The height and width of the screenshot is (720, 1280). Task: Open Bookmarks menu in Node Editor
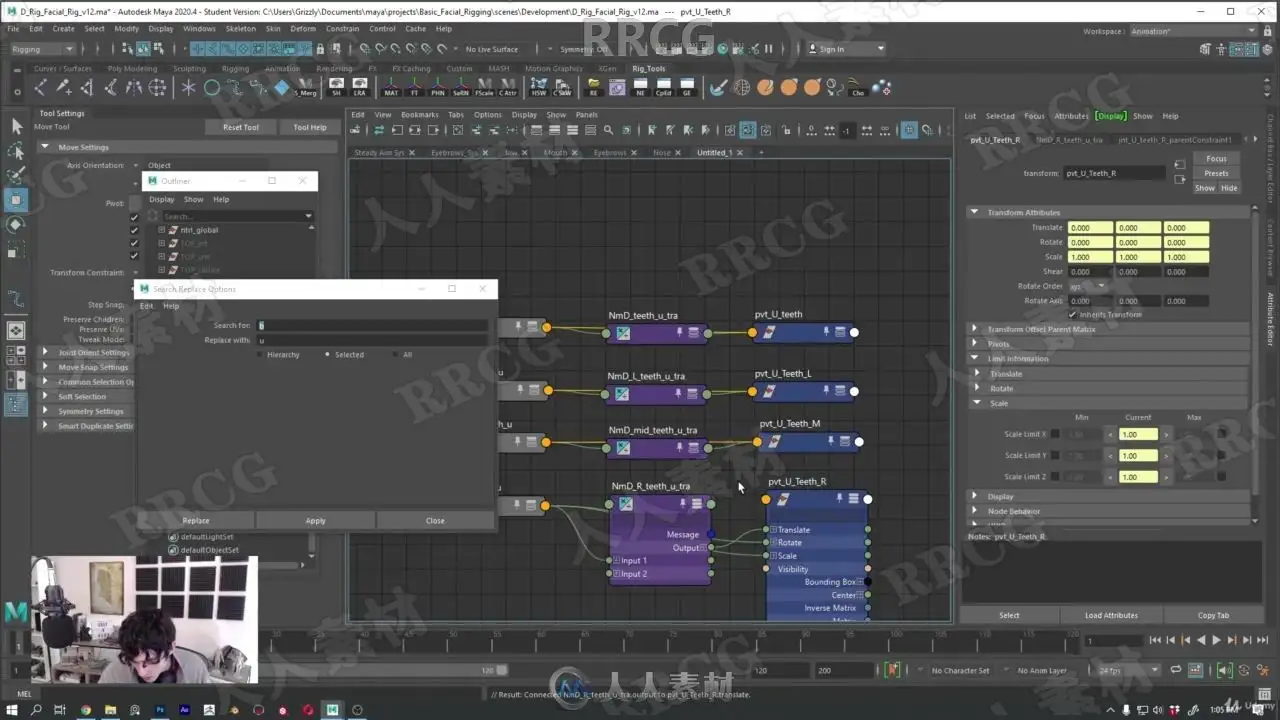click(x=420, y=115)
